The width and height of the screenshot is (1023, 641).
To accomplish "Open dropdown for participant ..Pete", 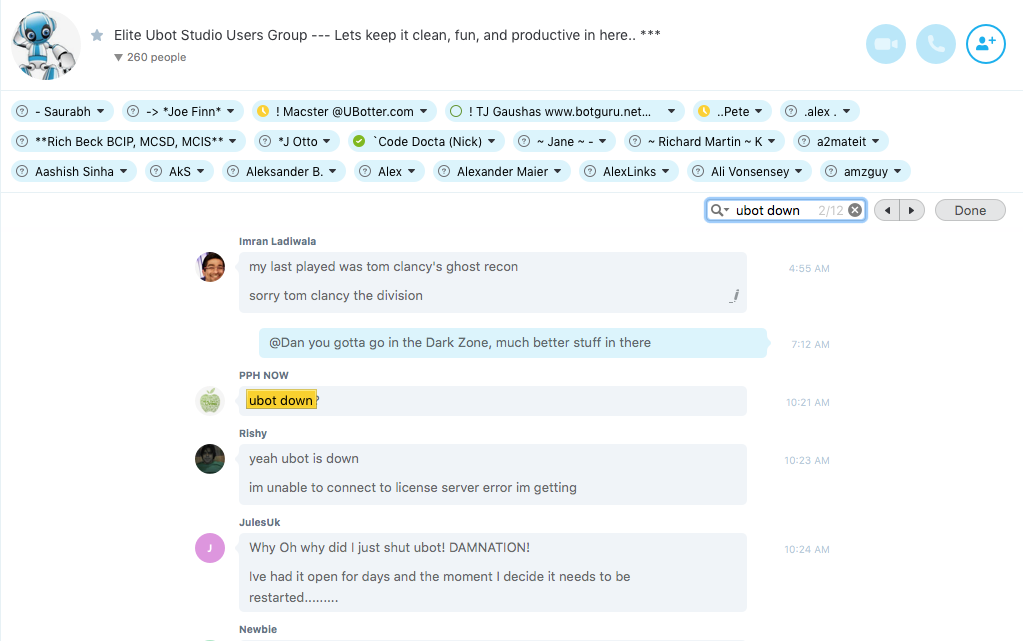I will (x=758, y=112).
